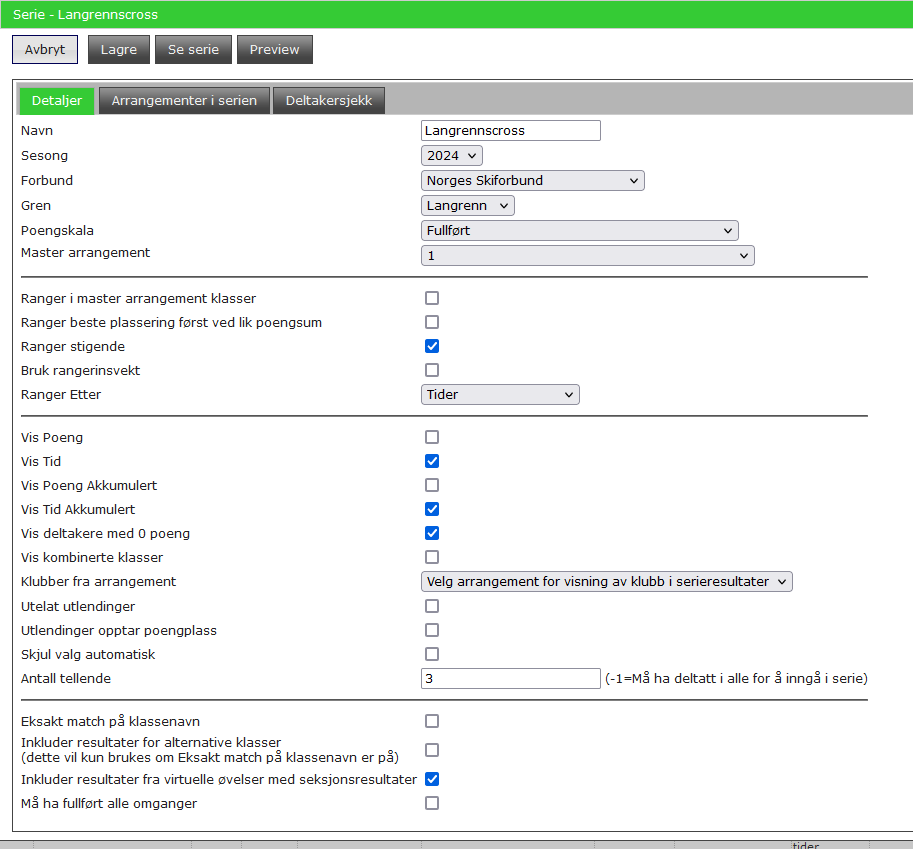Viewport: 913px width, 849px height.
Task: Click the Antall tellende input field
Action: click(511, 678)
